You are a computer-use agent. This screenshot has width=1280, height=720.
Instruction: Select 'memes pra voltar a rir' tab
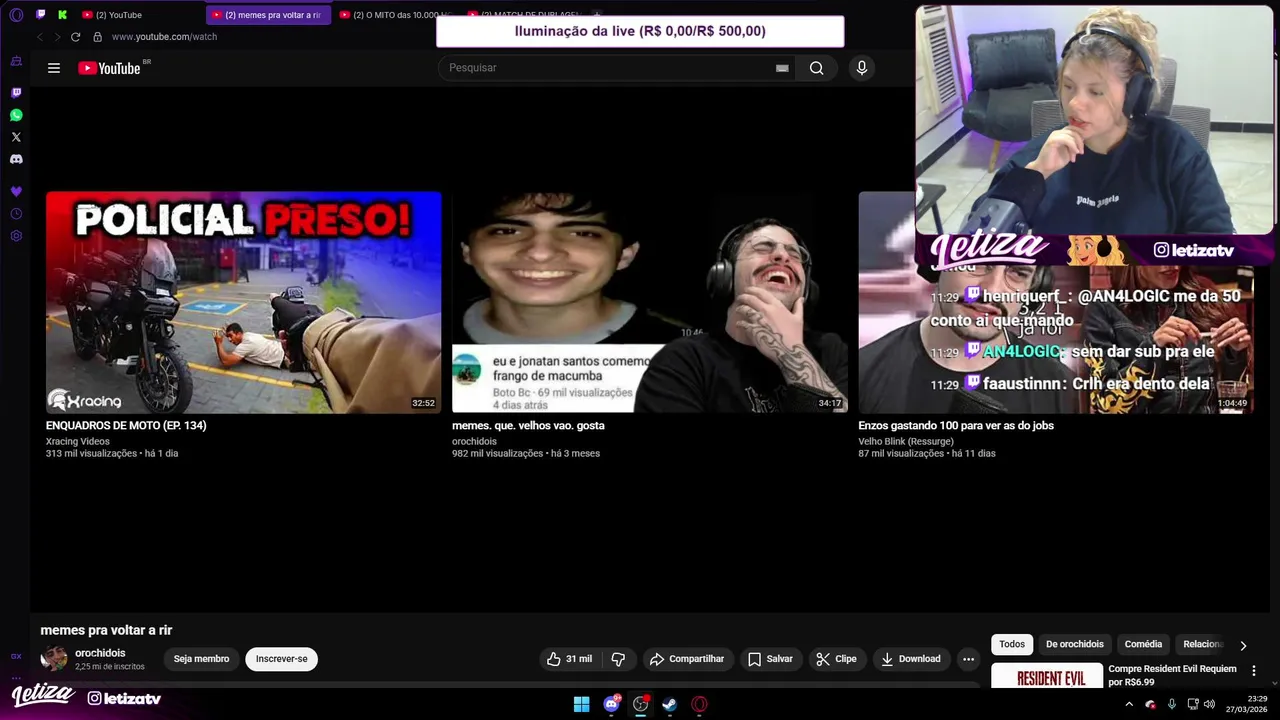pos(267,15)
